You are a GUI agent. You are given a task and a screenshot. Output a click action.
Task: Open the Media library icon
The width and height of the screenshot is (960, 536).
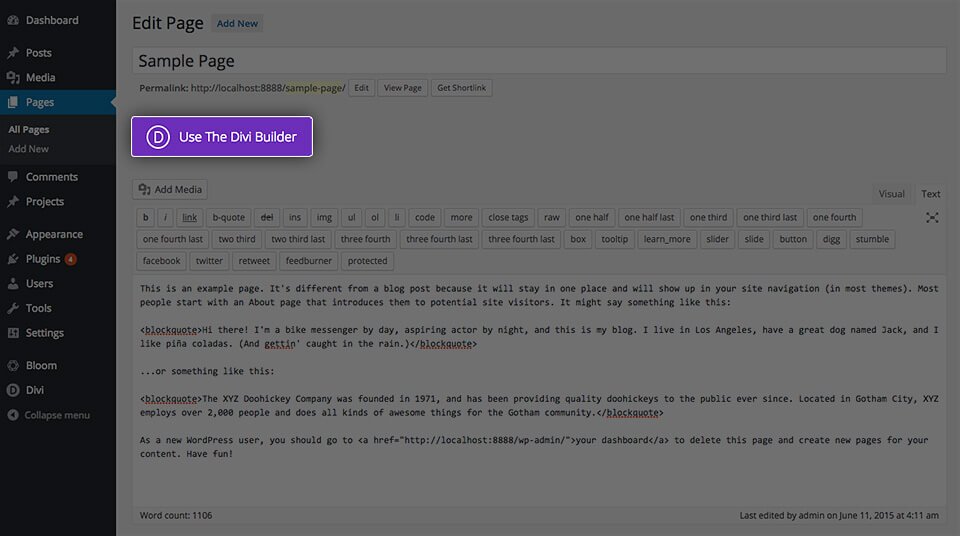click(x=13, y=77)
